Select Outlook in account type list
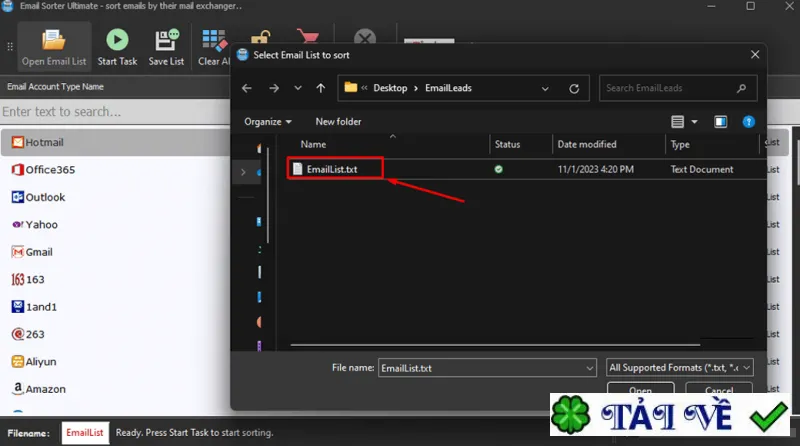Screen dimensions: 800x446 (x=115, y=197)
